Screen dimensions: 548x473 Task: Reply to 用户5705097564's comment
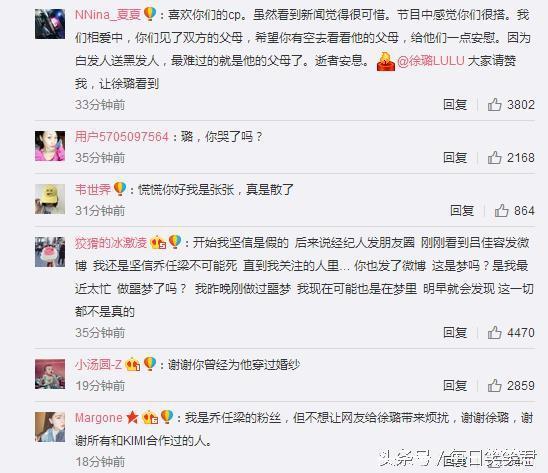coord(455,158)
